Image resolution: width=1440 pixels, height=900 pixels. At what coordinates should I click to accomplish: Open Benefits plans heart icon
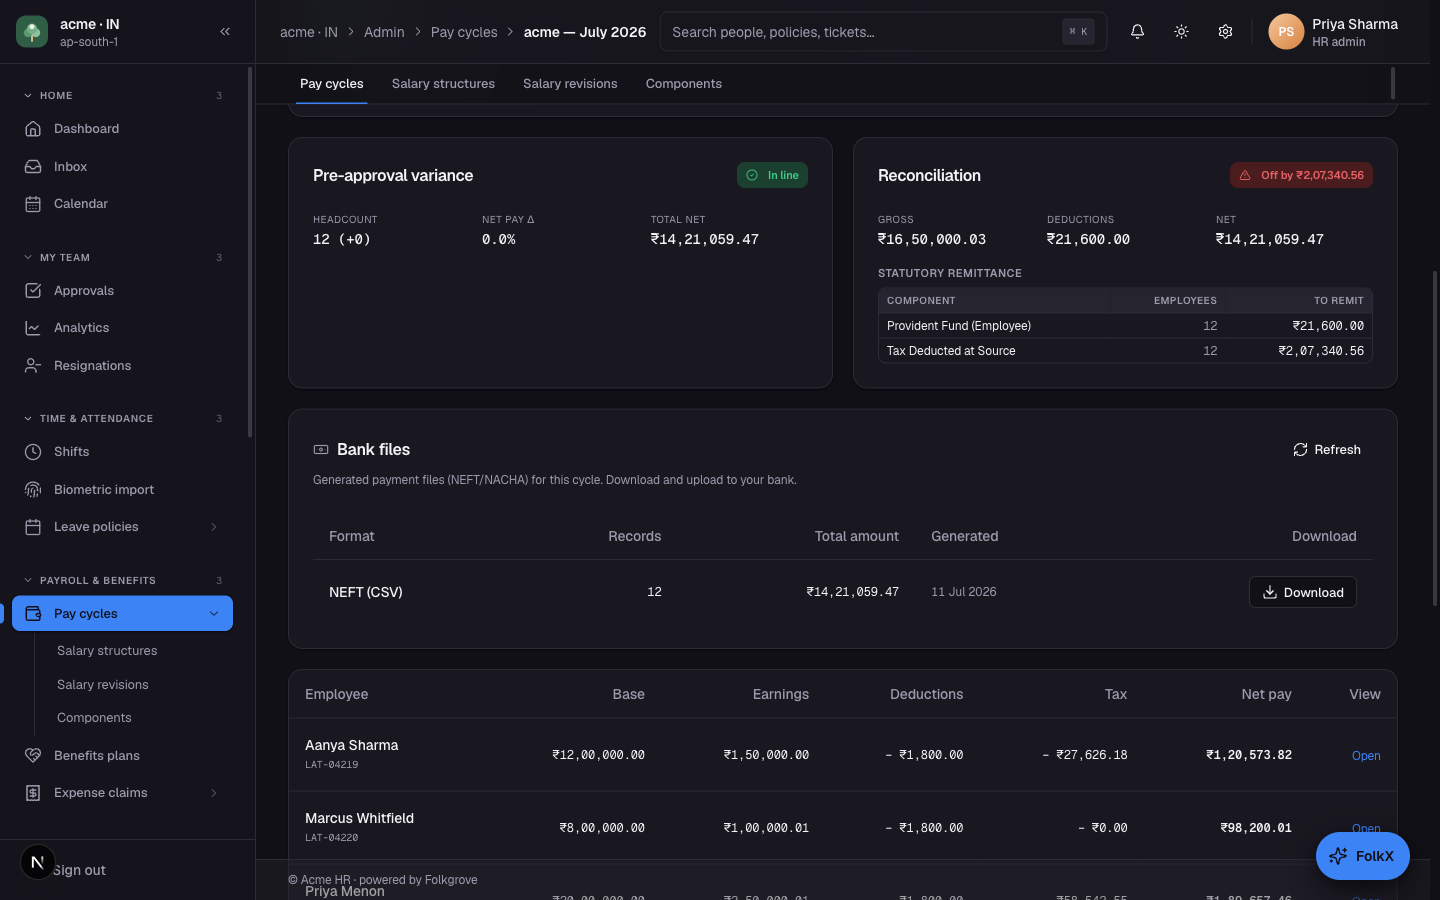(x=33, y=756)
